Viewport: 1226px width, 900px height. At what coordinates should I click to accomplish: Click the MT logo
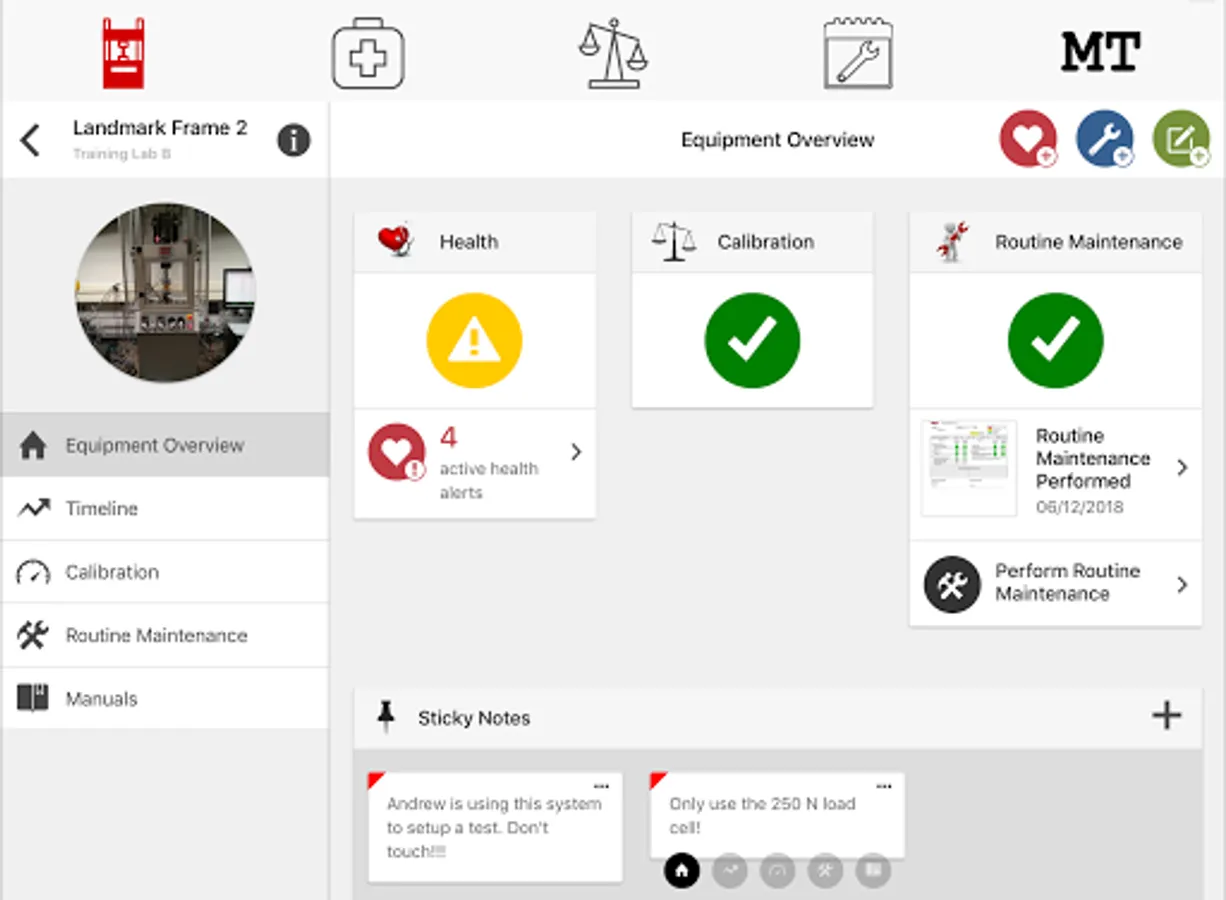point(1100,52)
